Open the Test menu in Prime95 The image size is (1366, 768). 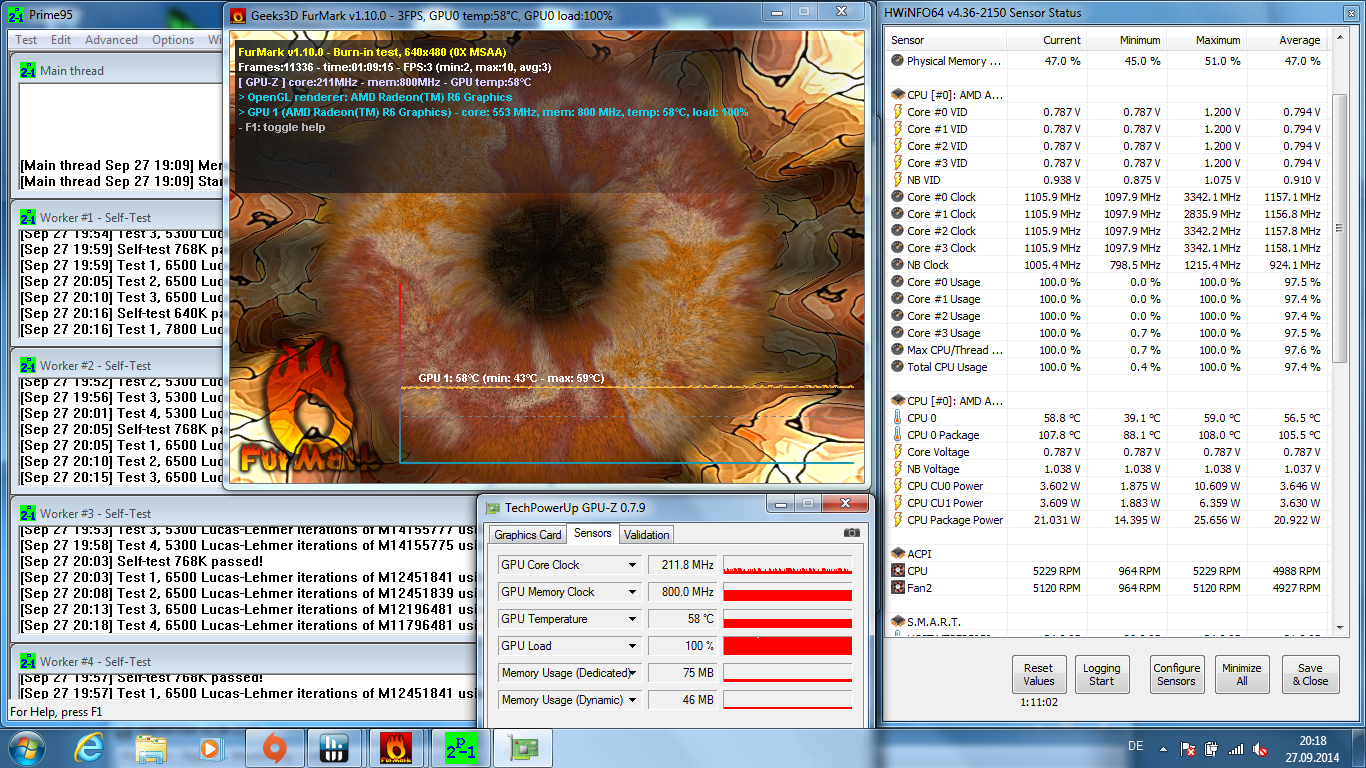tap(26, 40)
